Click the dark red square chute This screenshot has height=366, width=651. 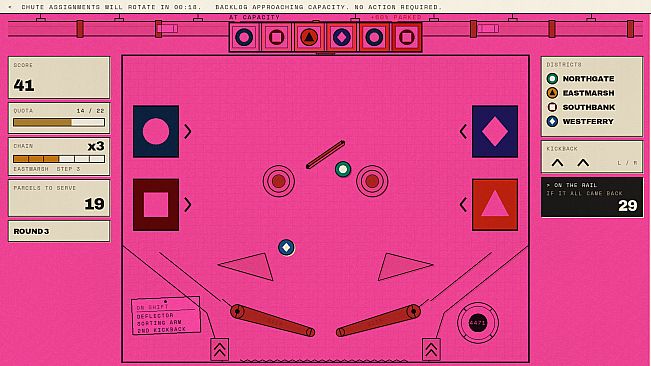click(156, 205)
